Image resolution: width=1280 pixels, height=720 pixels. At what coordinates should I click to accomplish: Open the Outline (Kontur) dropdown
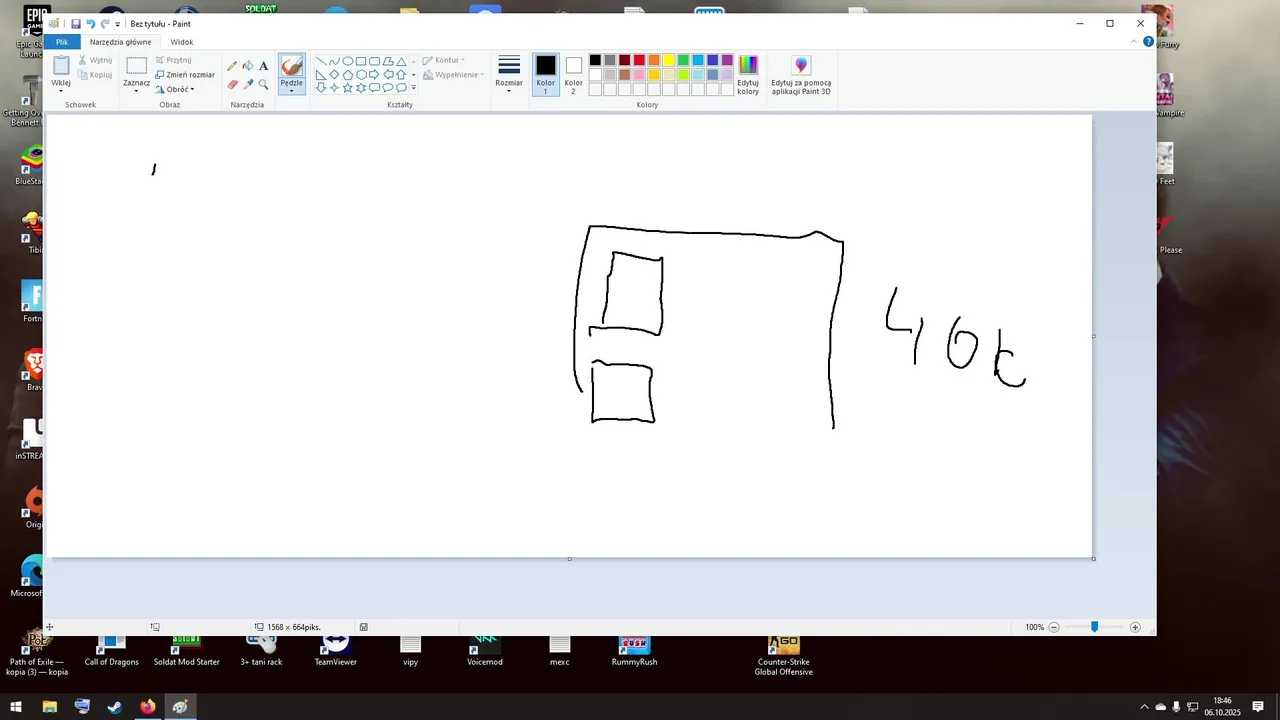click(x=444, y=60)
